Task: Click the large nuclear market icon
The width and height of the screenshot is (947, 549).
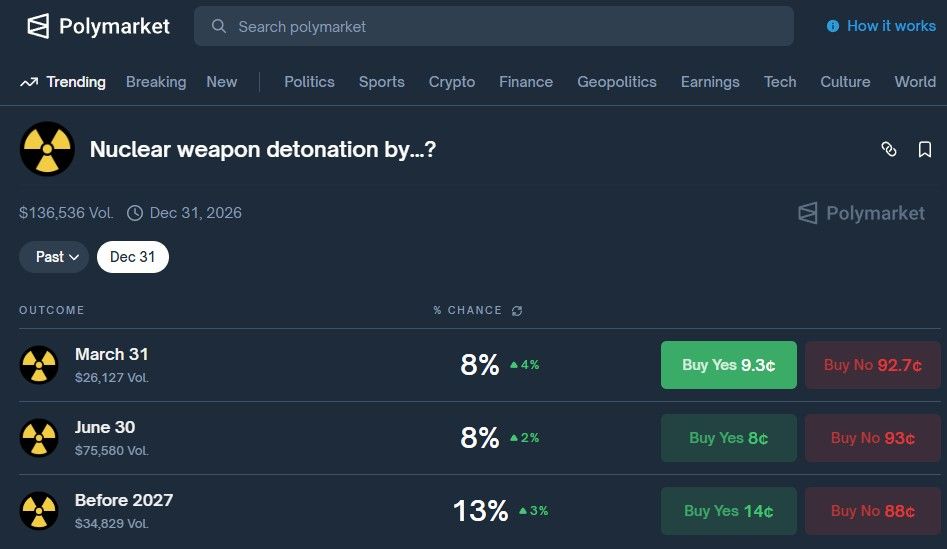Action: [x=47, y=149]
